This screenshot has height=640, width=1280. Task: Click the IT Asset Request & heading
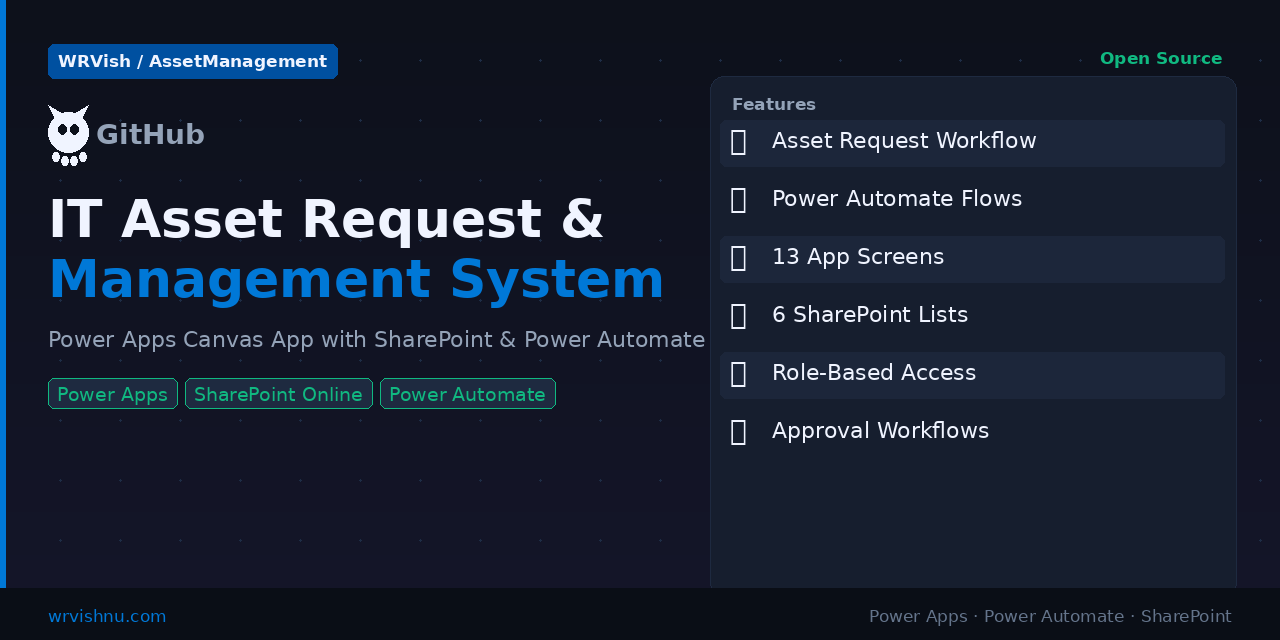tap(326, 220)
